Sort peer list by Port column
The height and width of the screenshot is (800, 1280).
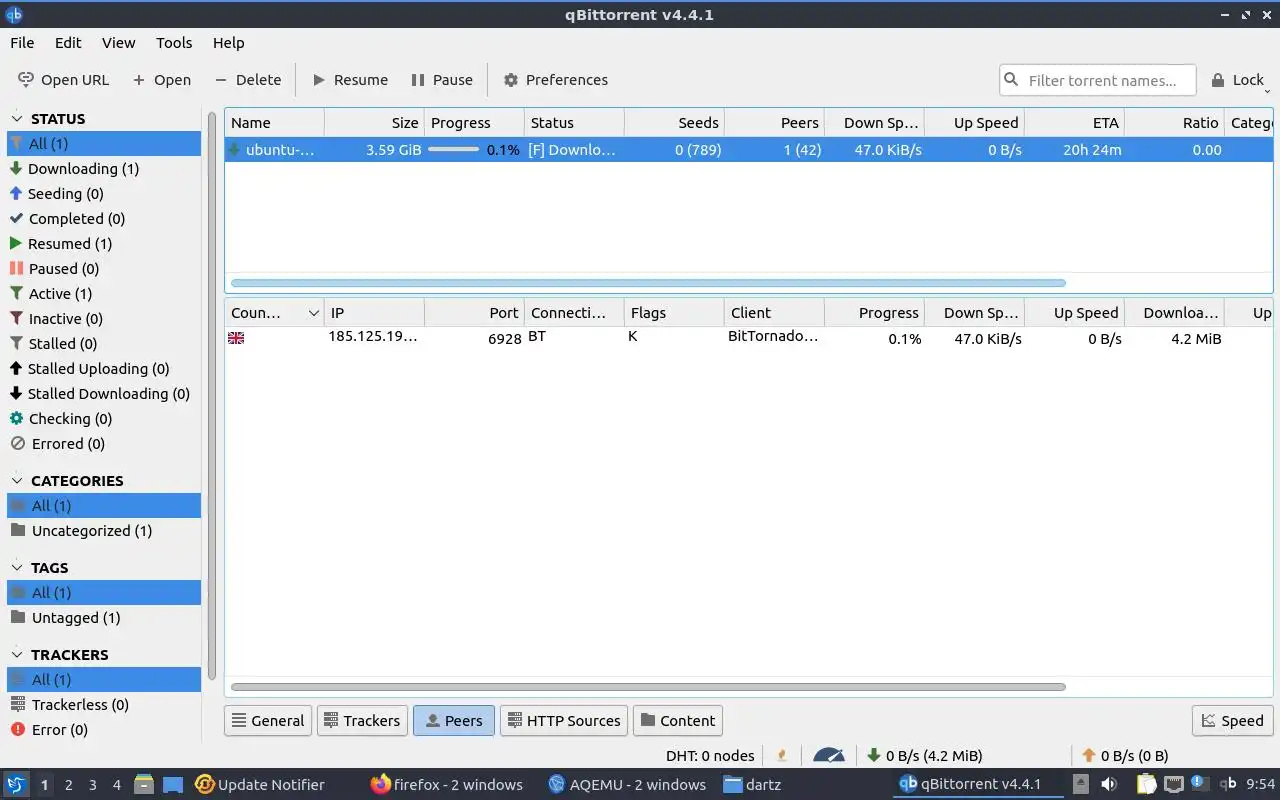point(474,313)
